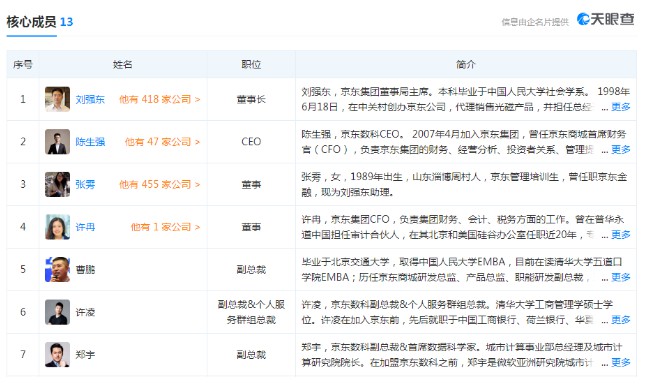Select the name 郑宇

tap(86, 355)
